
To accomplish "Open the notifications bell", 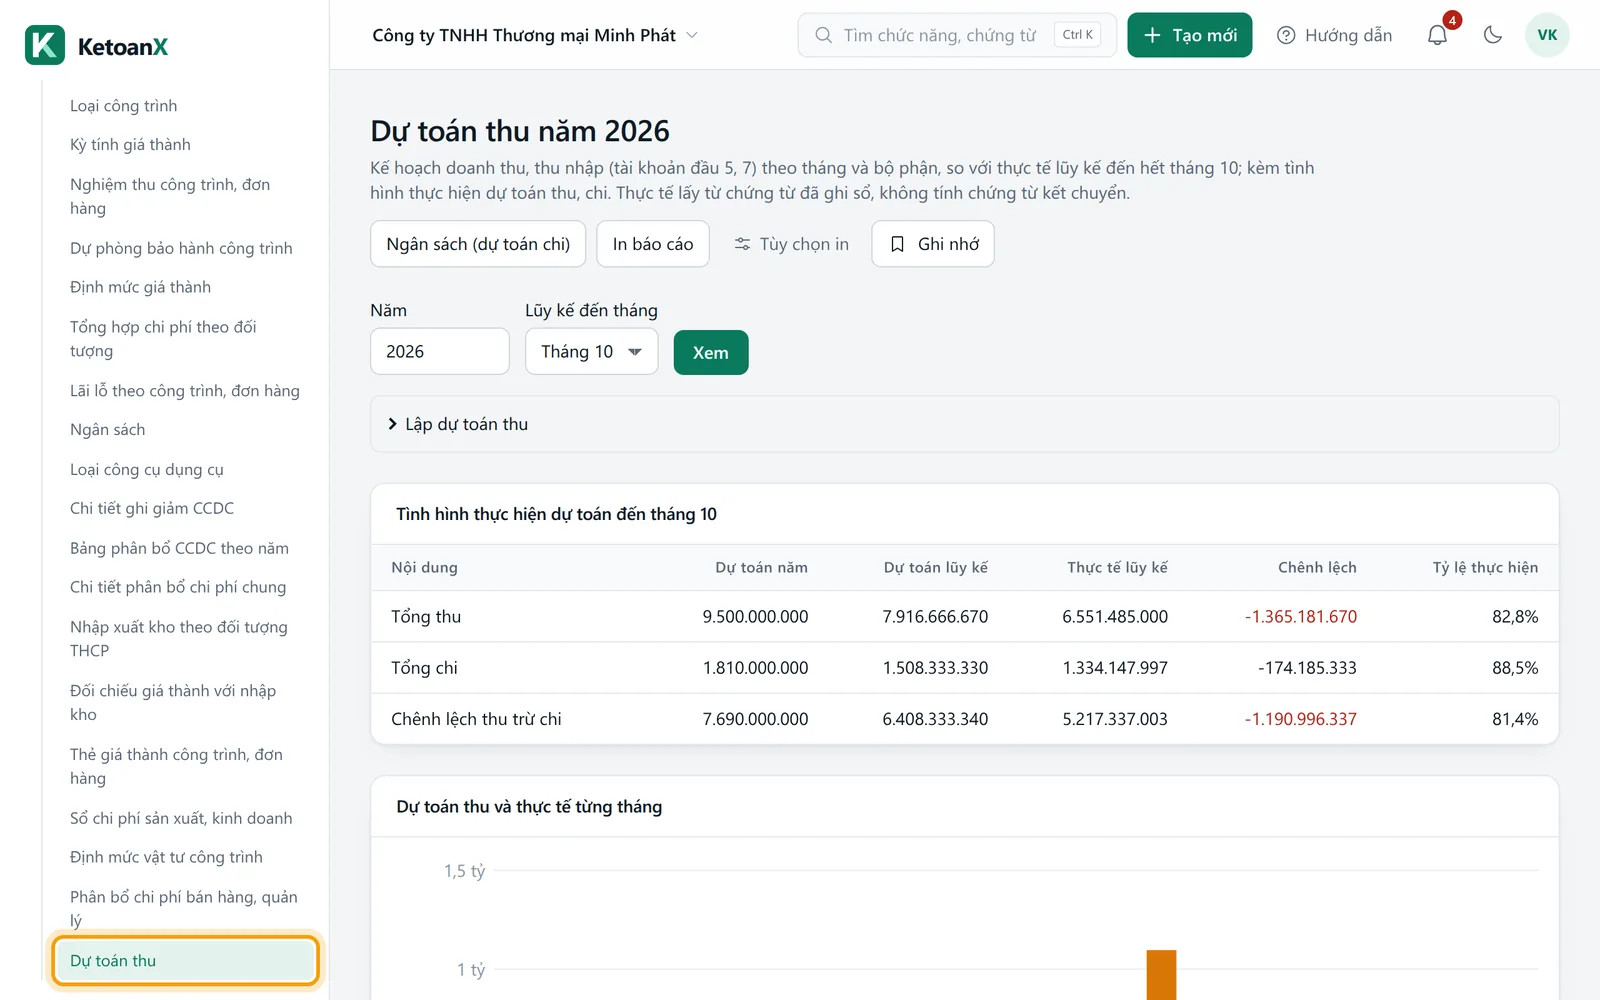I will [1437, 35].
